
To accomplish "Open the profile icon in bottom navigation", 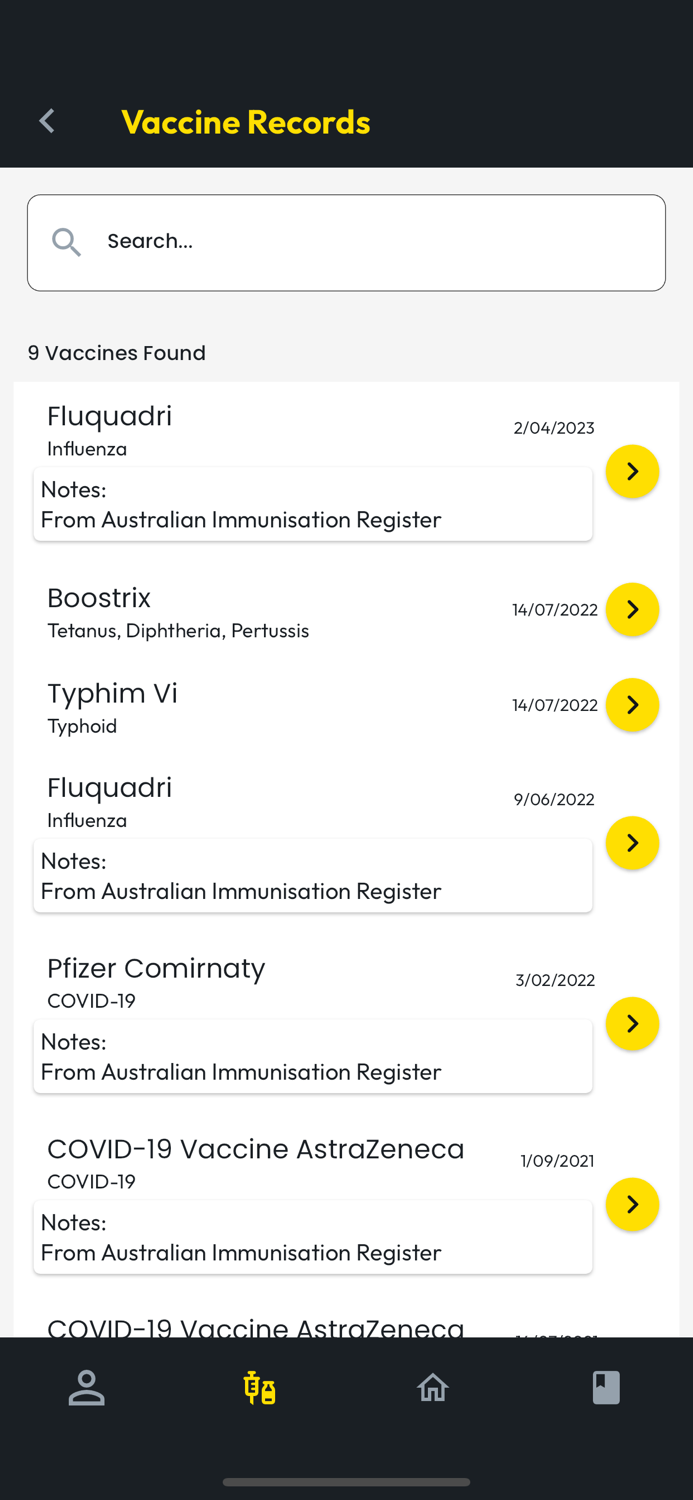I will pyautogui.click(x=86, y=1388).
